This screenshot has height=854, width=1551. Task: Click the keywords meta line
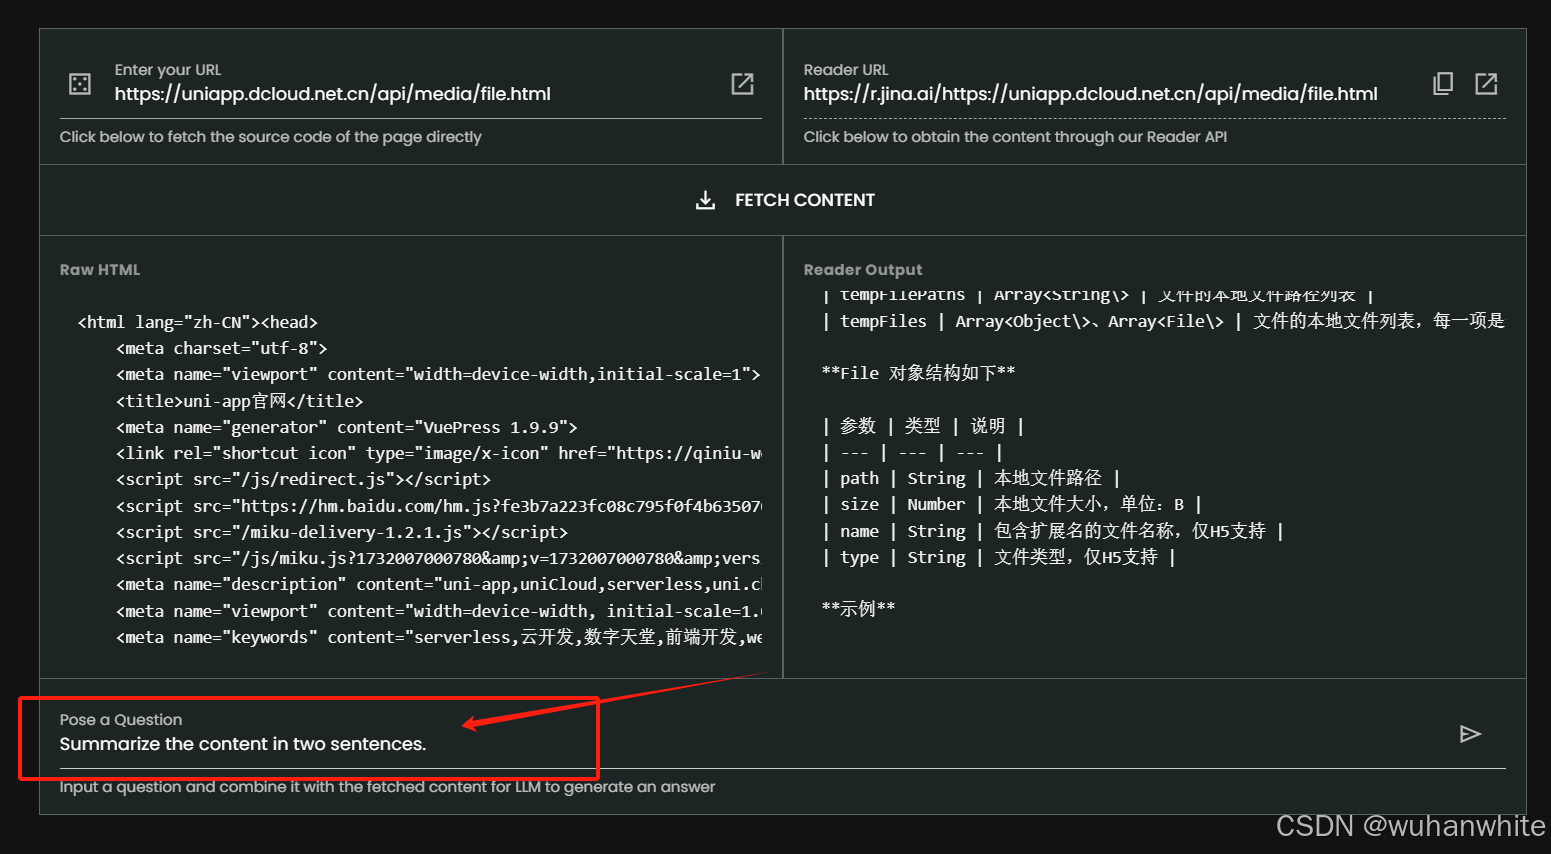click(x=439, y=637)
